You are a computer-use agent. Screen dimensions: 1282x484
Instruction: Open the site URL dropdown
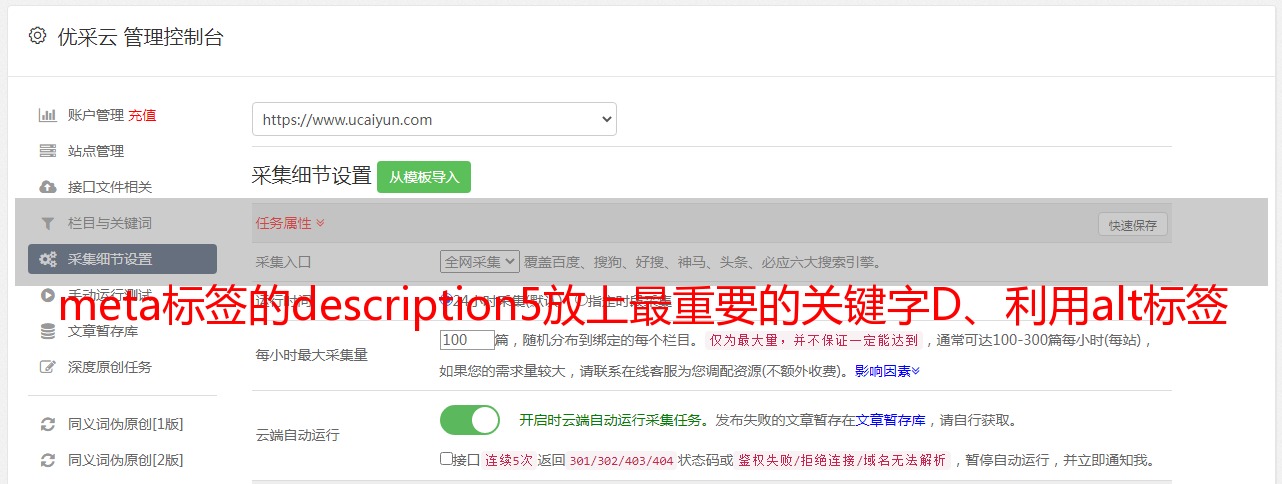(x=434, y=119)
